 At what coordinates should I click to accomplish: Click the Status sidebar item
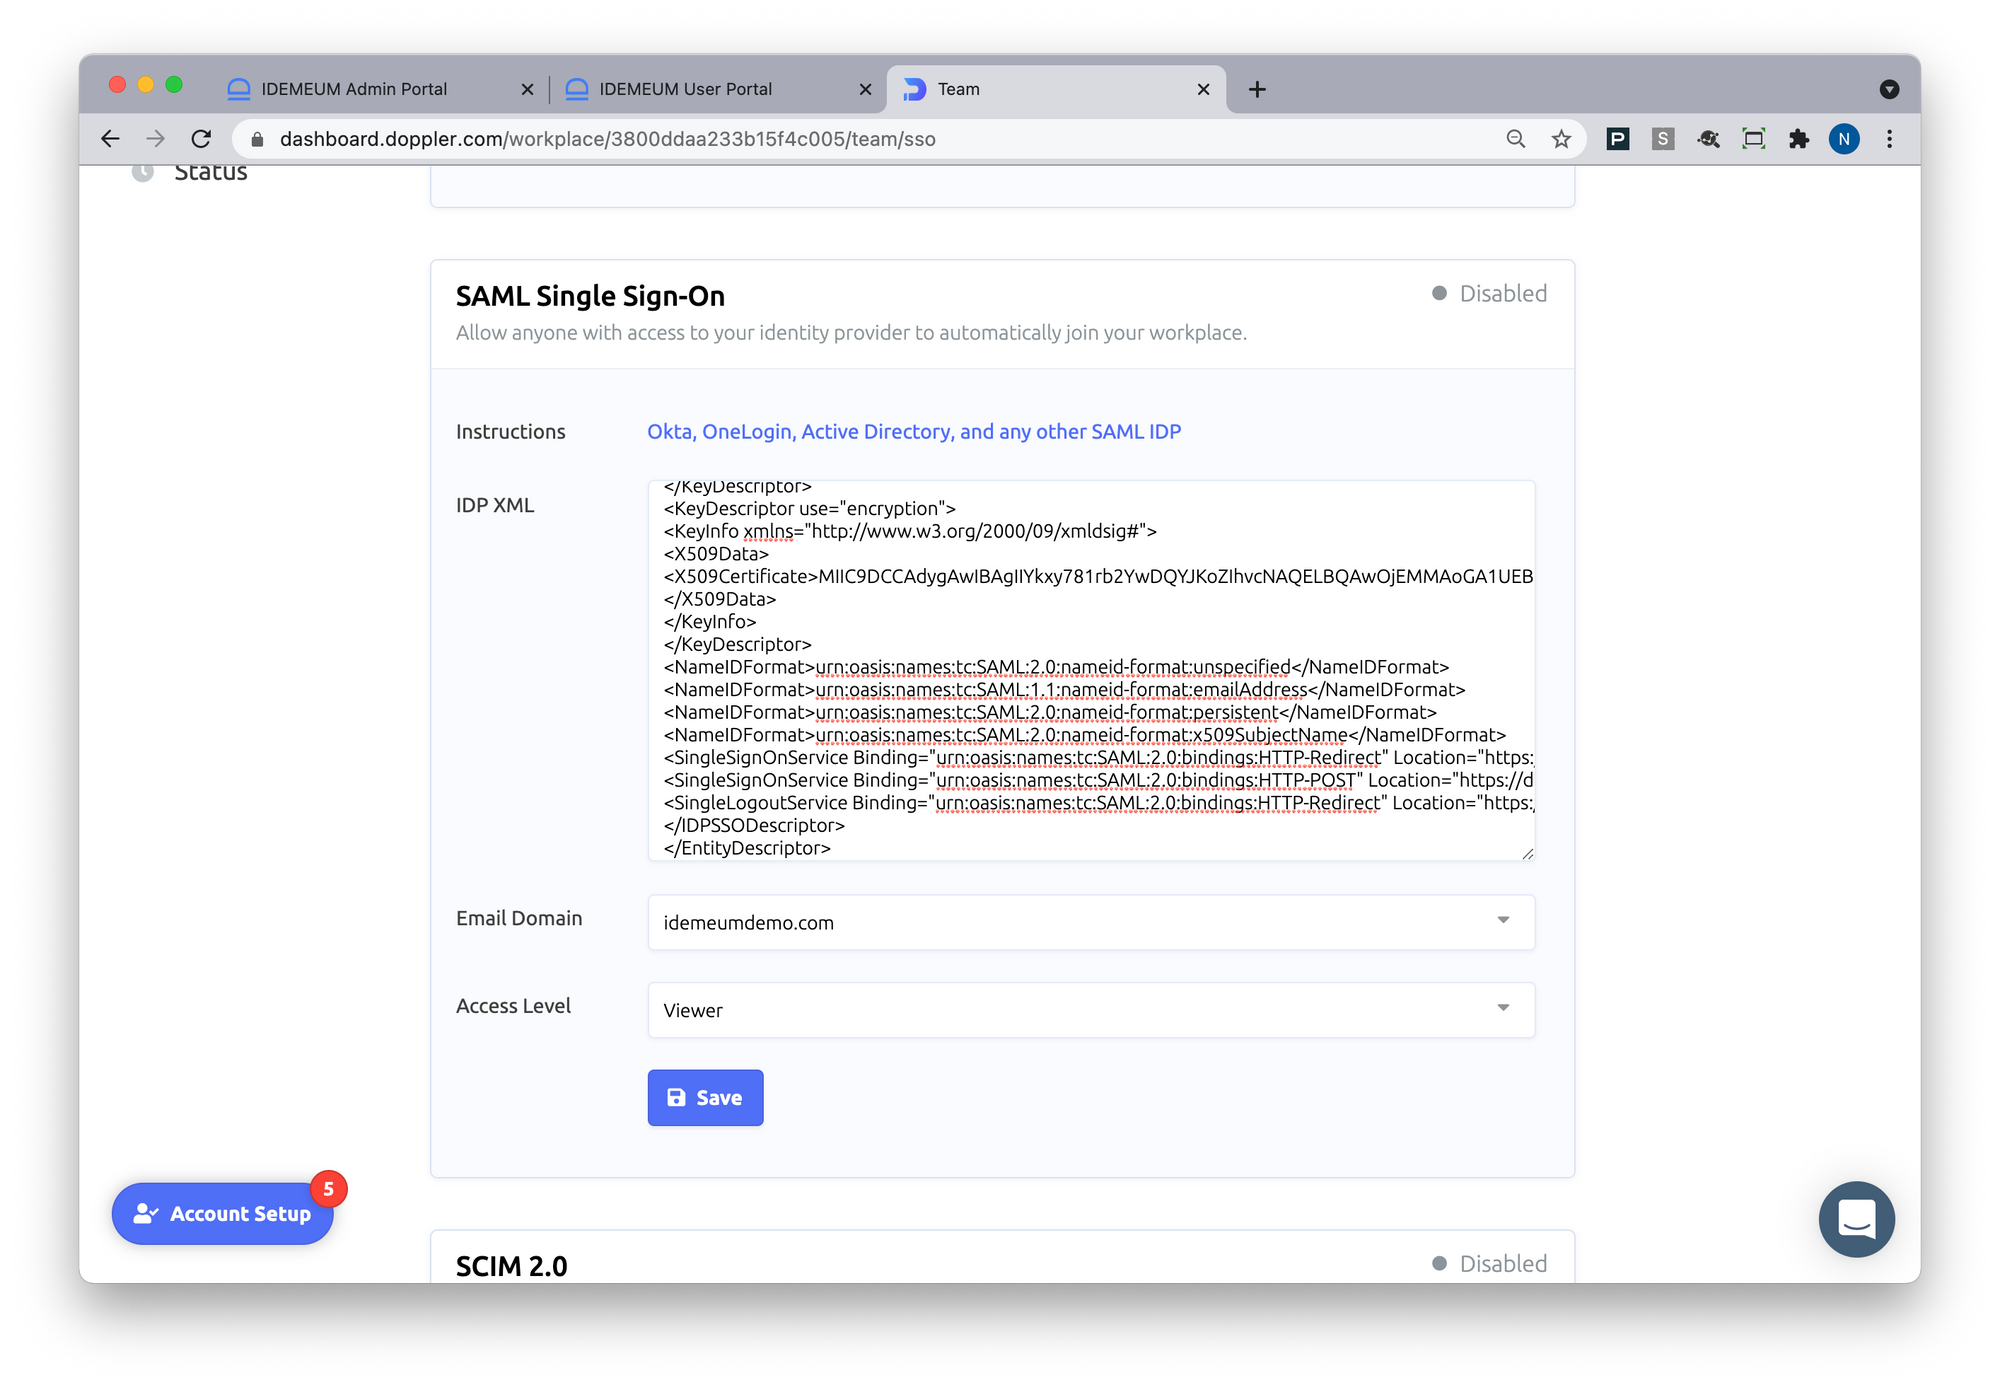click(210, 172)
